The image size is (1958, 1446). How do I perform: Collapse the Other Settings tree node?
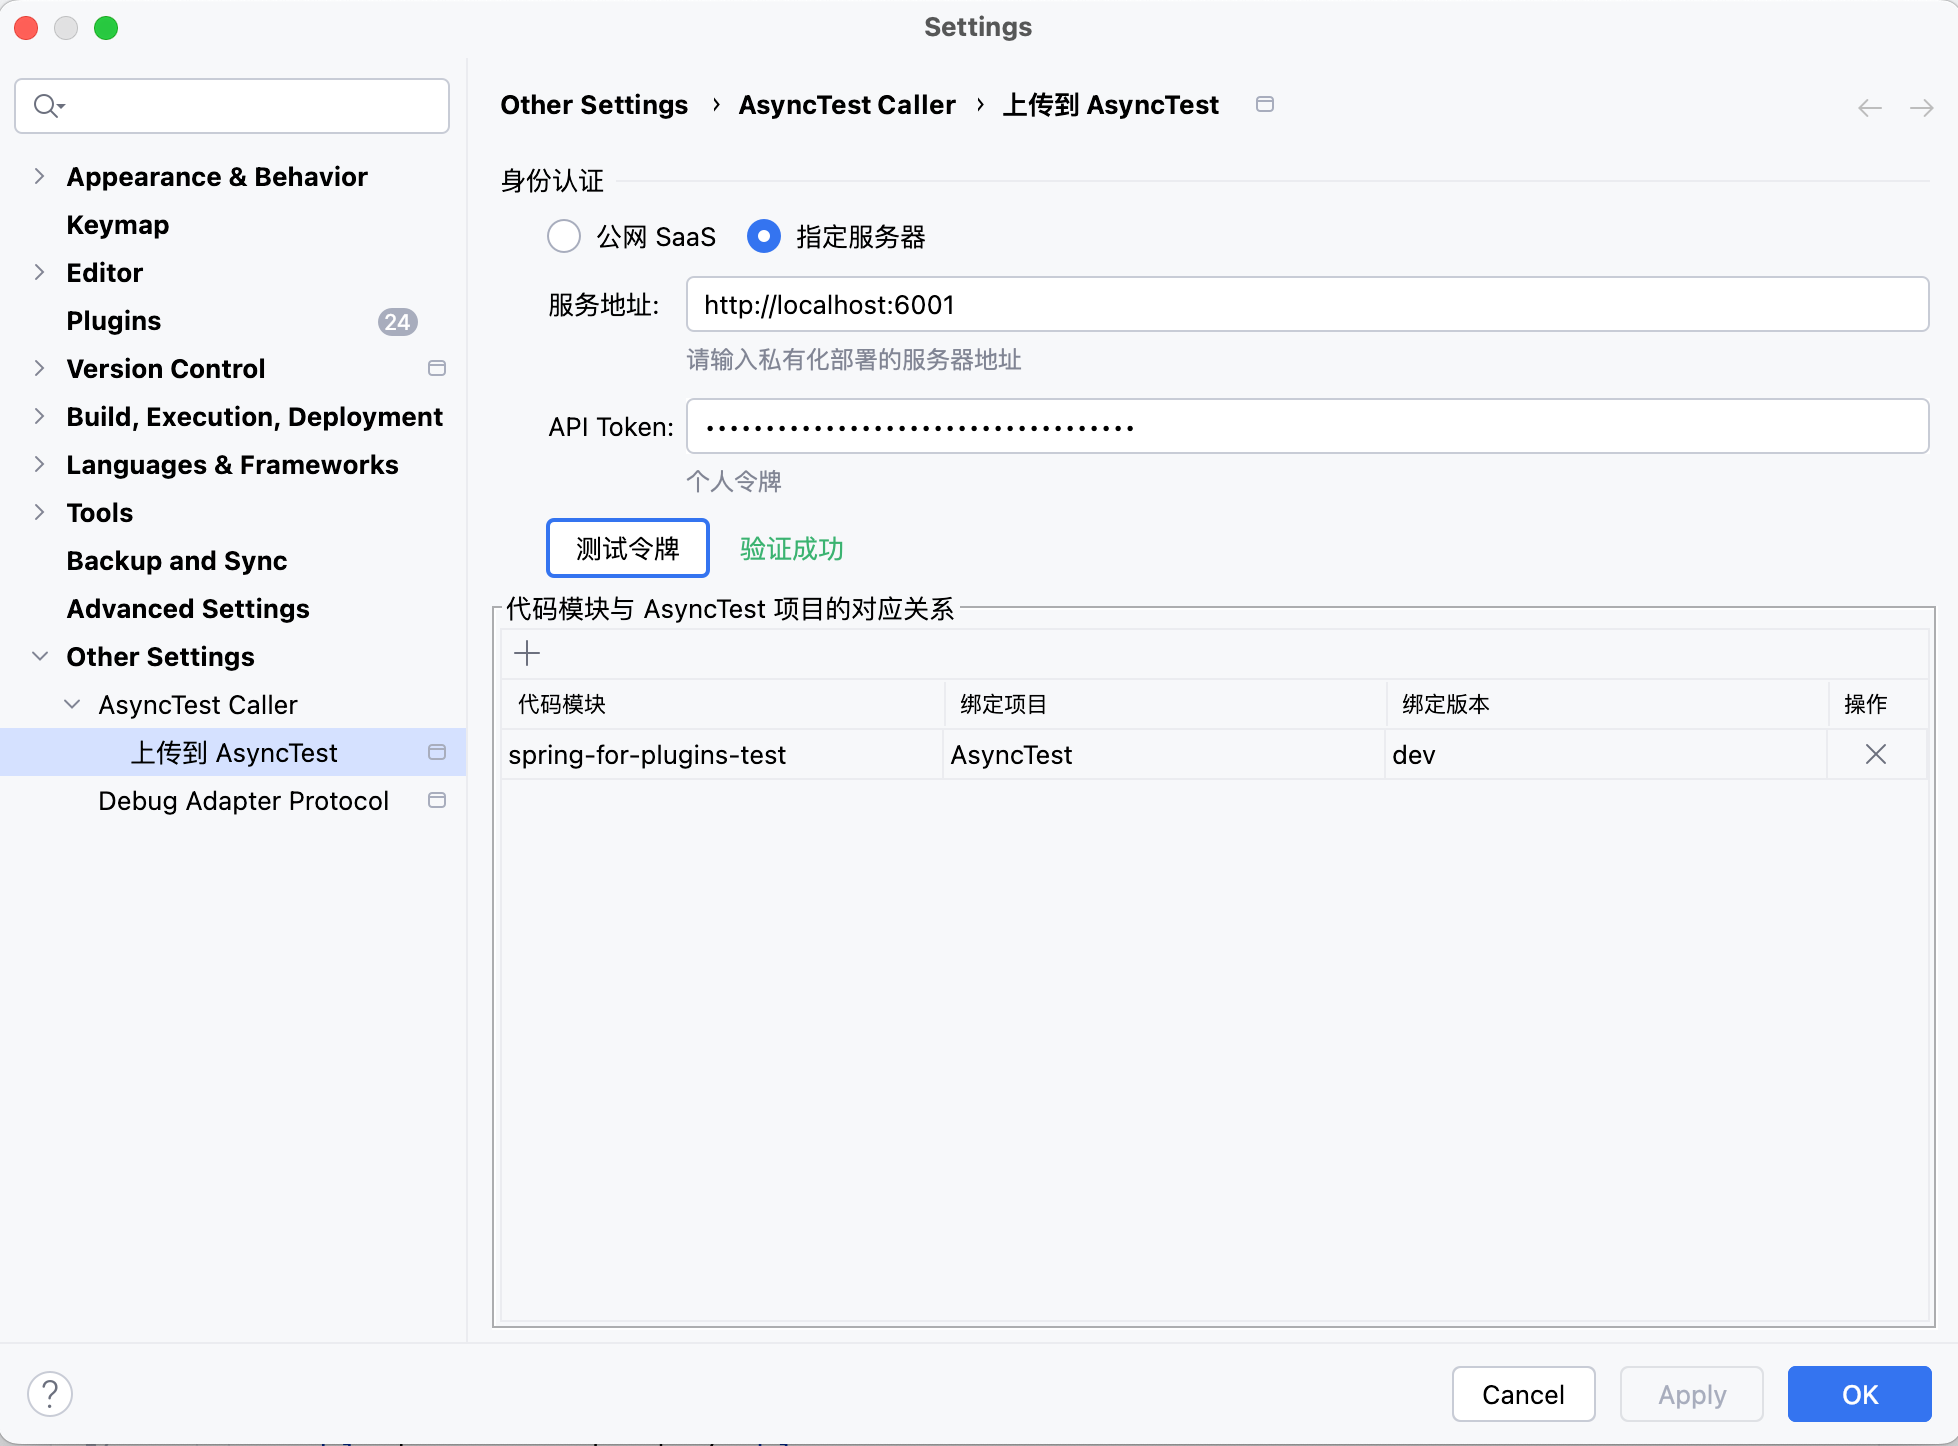40,657
